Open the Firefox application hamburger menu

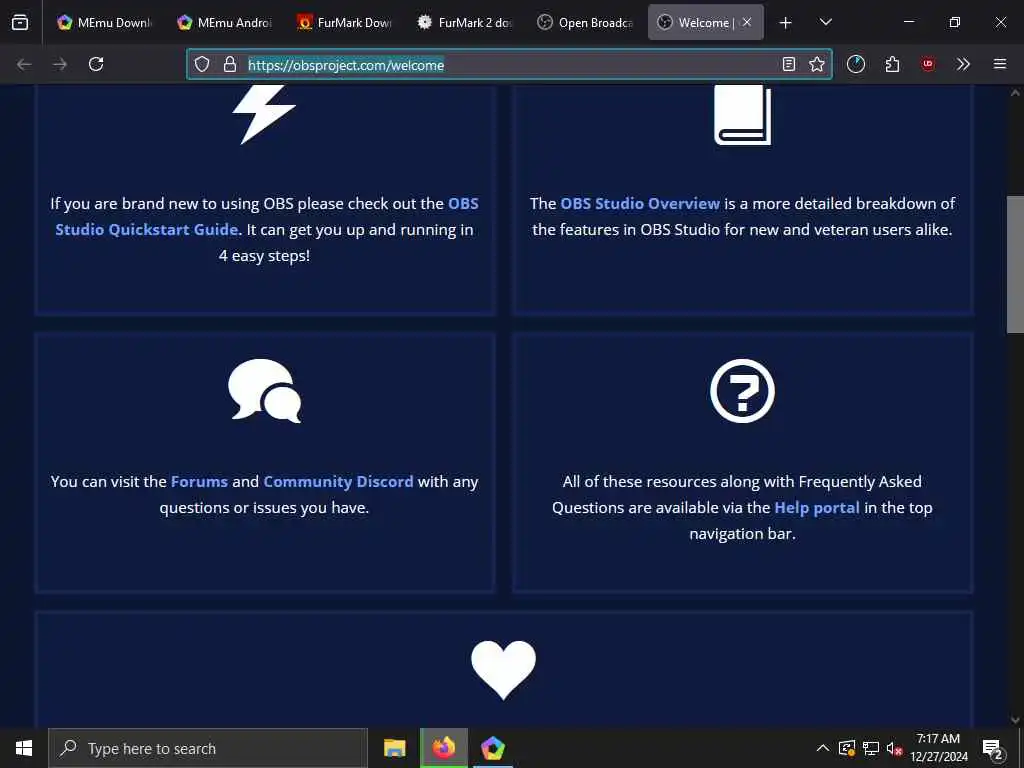tap(1000, 64)
